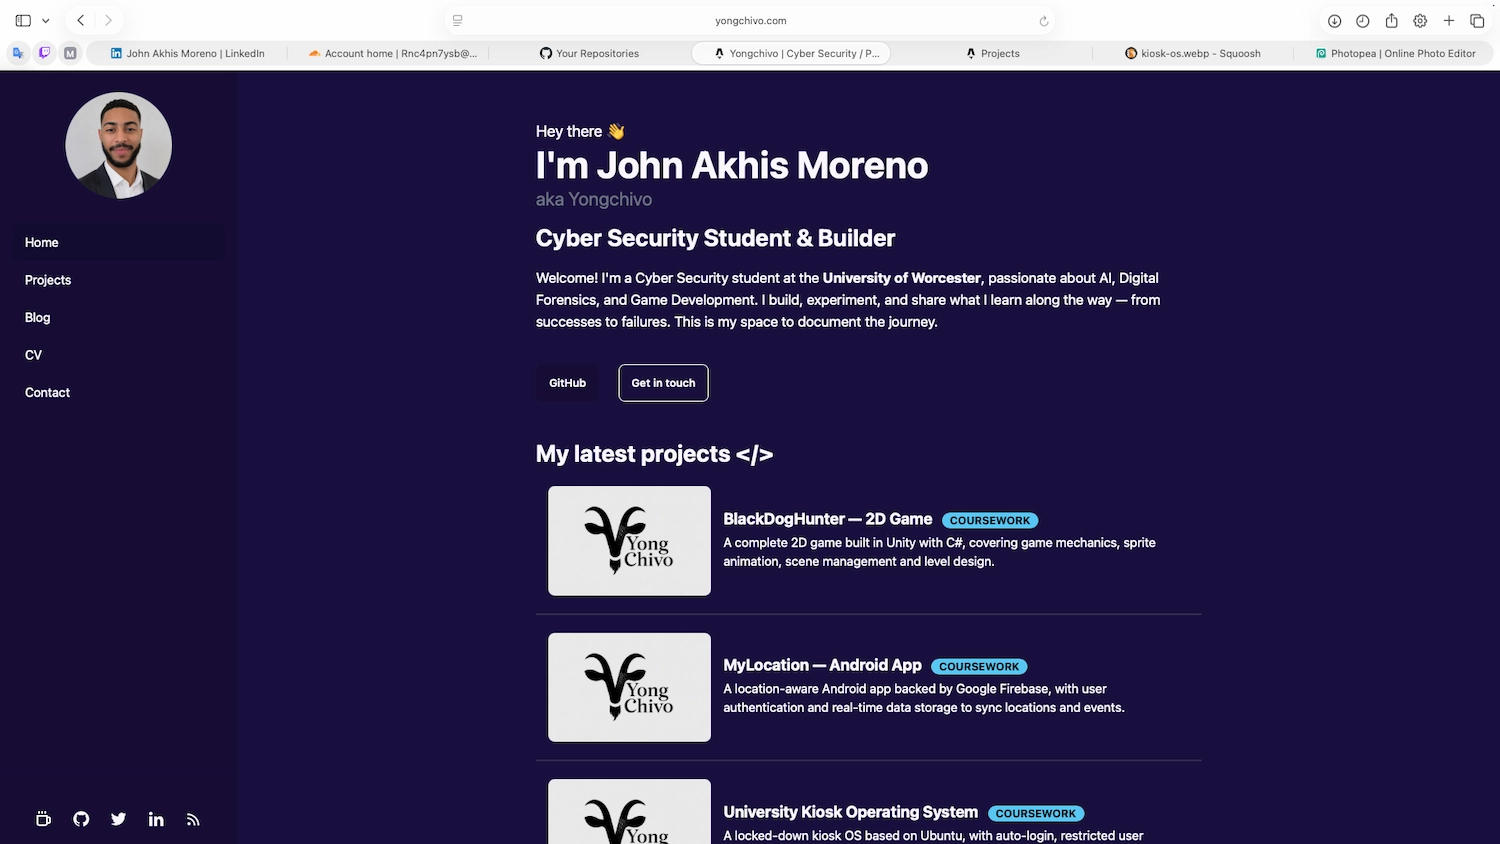Open BlackDogHunter — 2D Game project title
Screen dimensions: 1500x844
coord(827,519)
